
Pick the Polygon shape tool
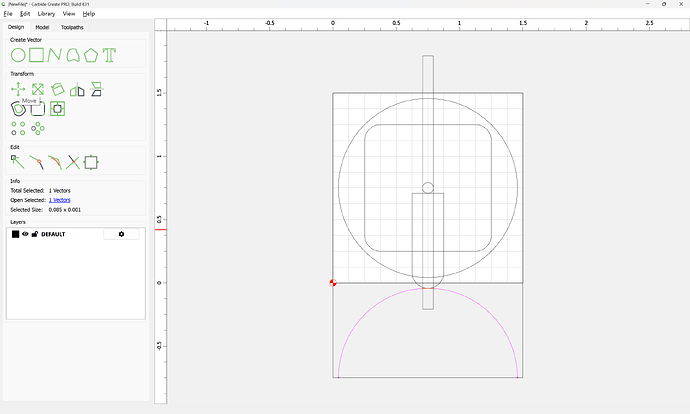[x=91, y=55]
